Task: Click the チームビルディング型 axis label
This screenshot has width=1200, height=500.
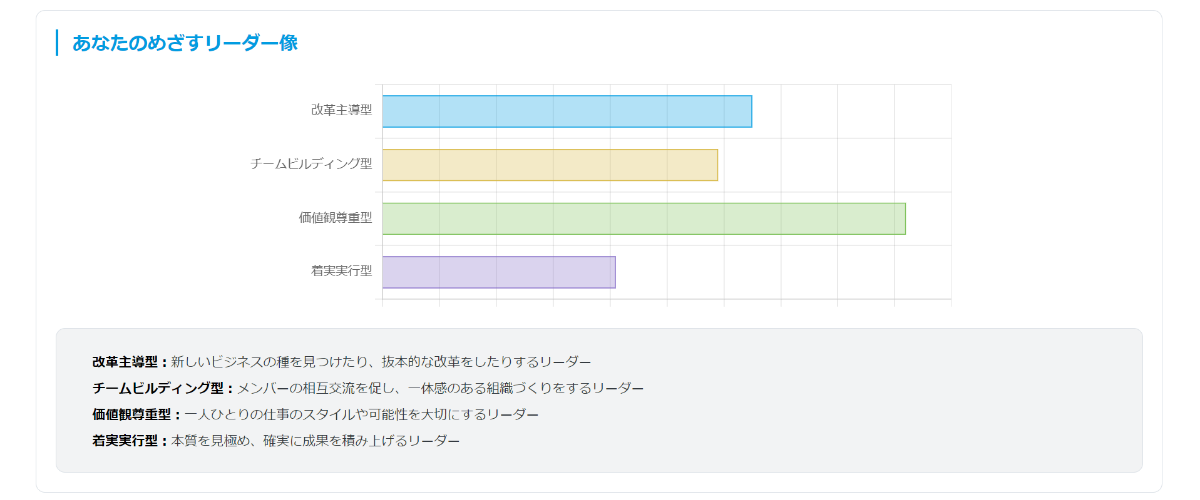Action: (x=311, y=164)
